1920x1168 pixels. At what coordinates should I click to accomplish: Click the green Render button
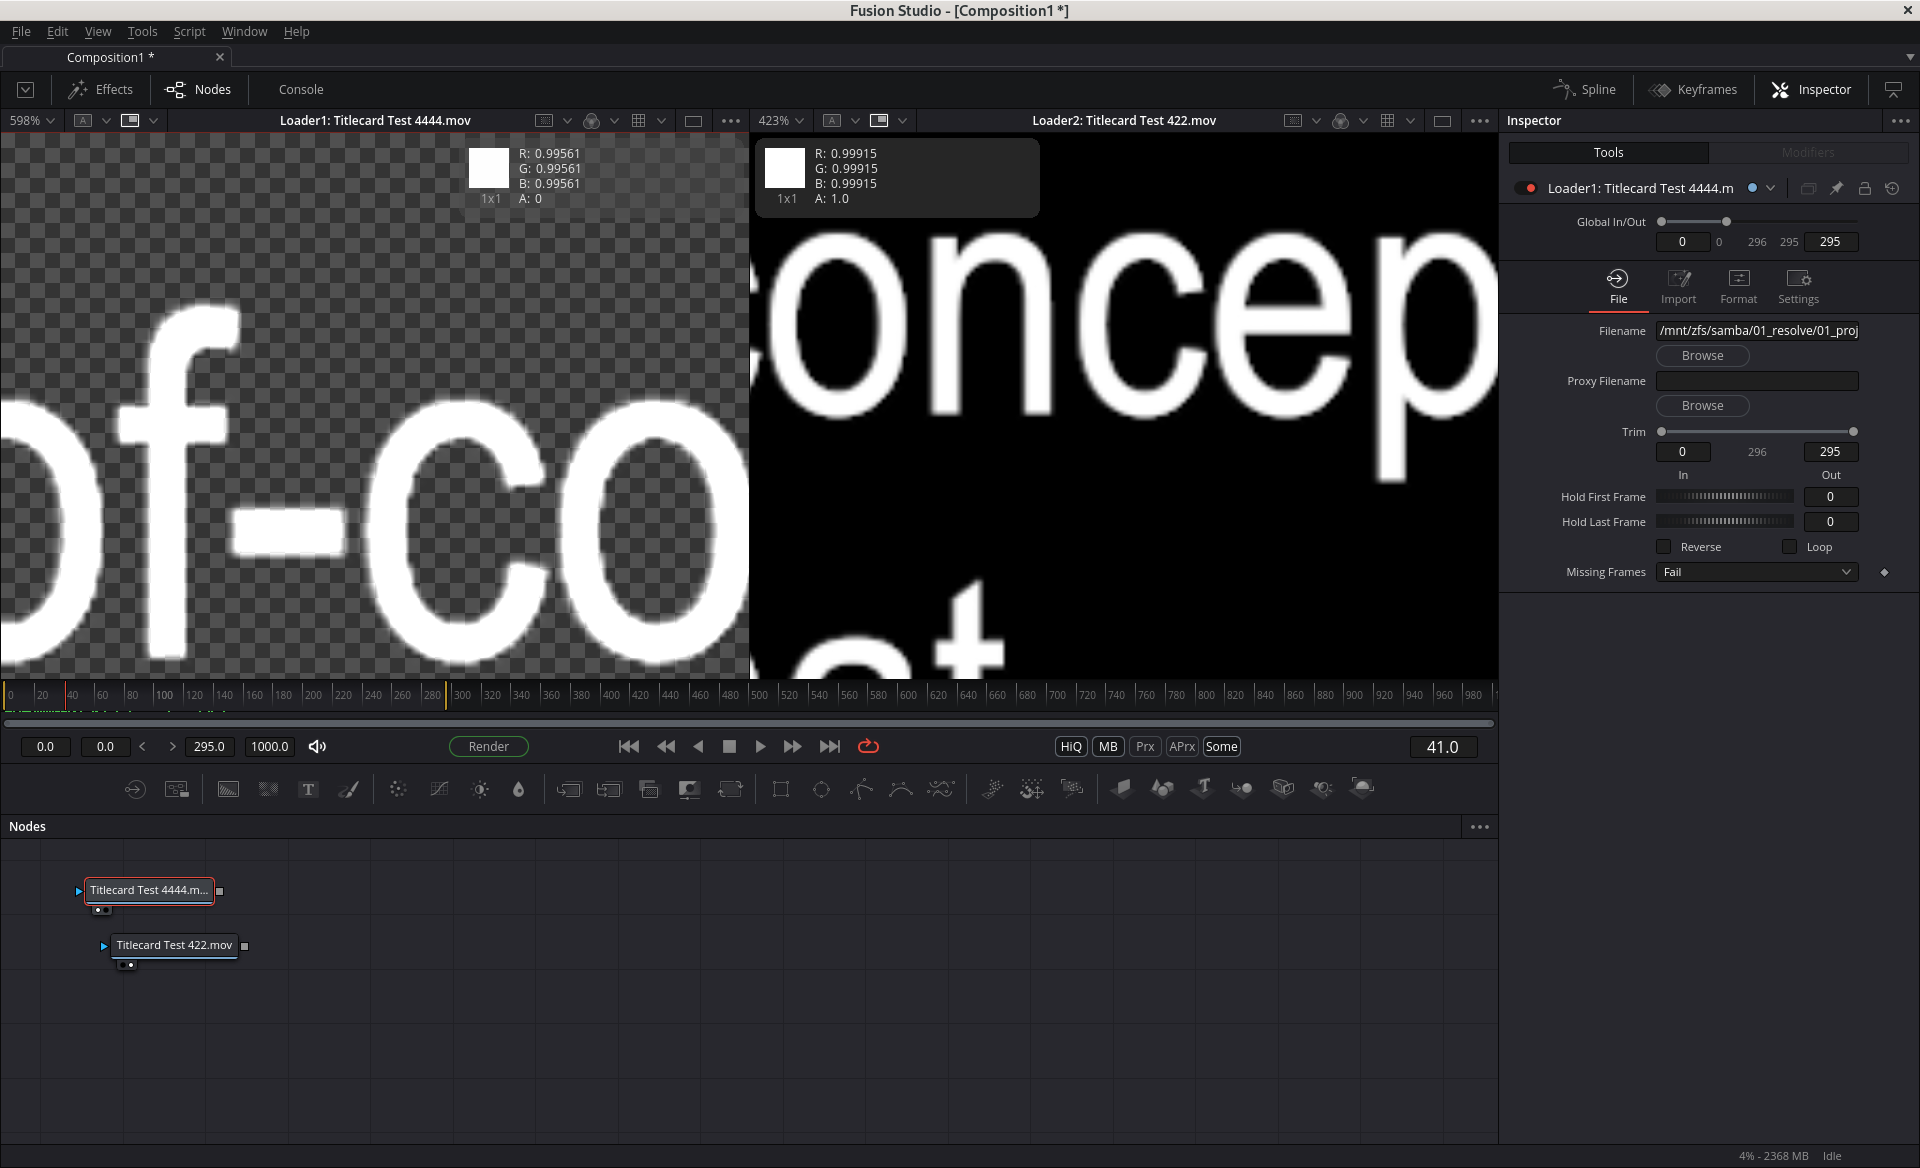pos(488,747)
